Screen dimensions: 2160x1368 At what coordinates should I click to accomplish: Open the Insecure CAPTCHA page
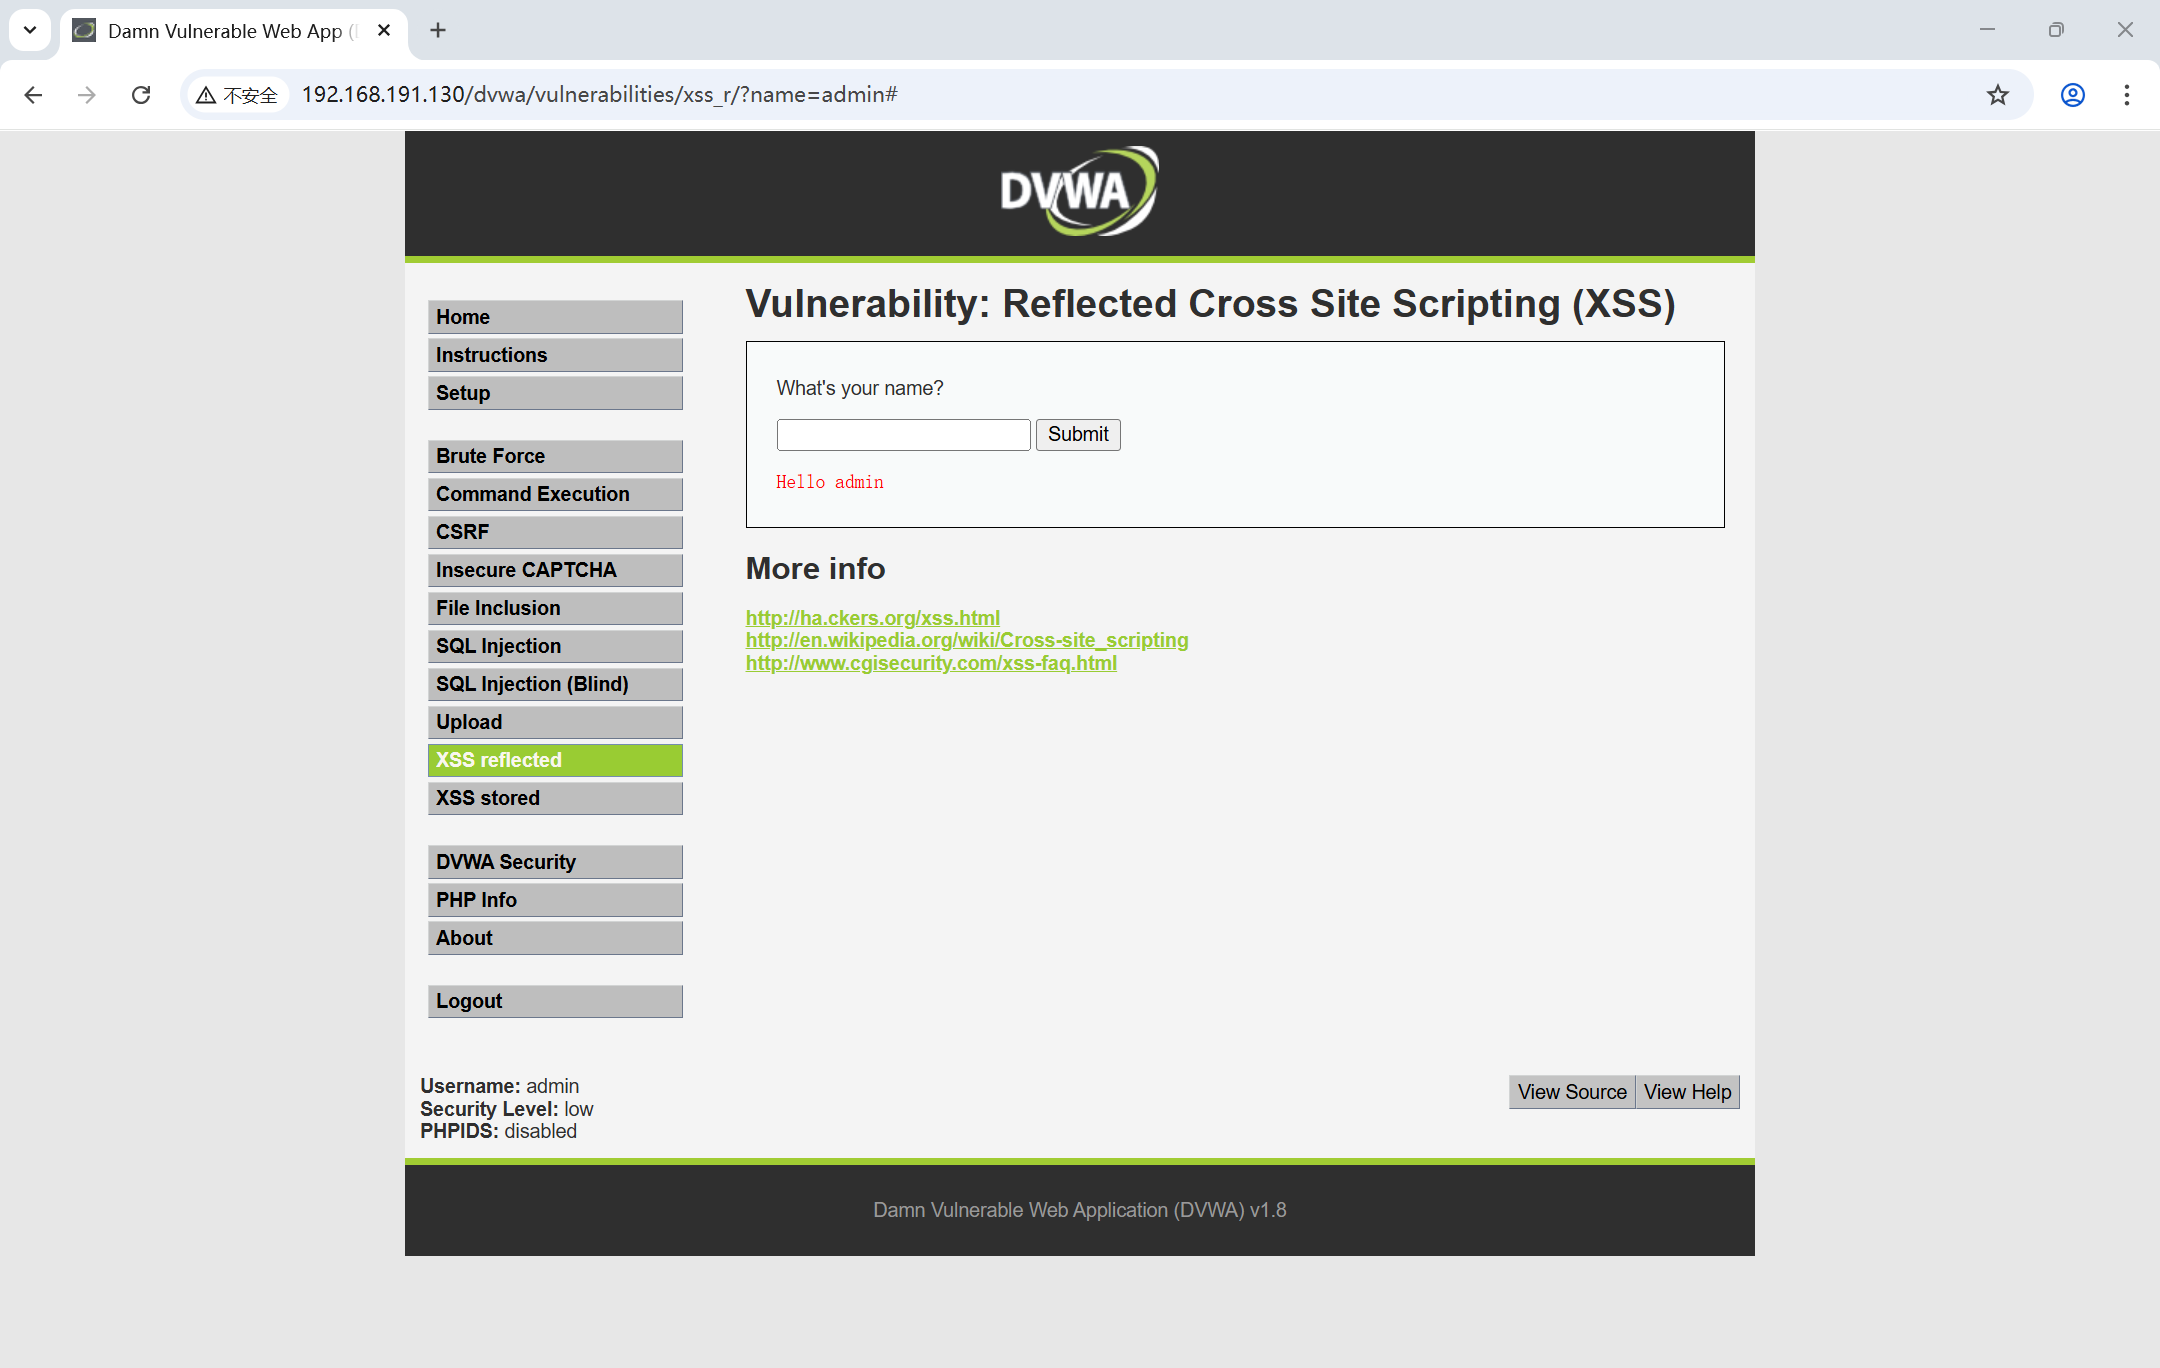[x=555, y=570]
